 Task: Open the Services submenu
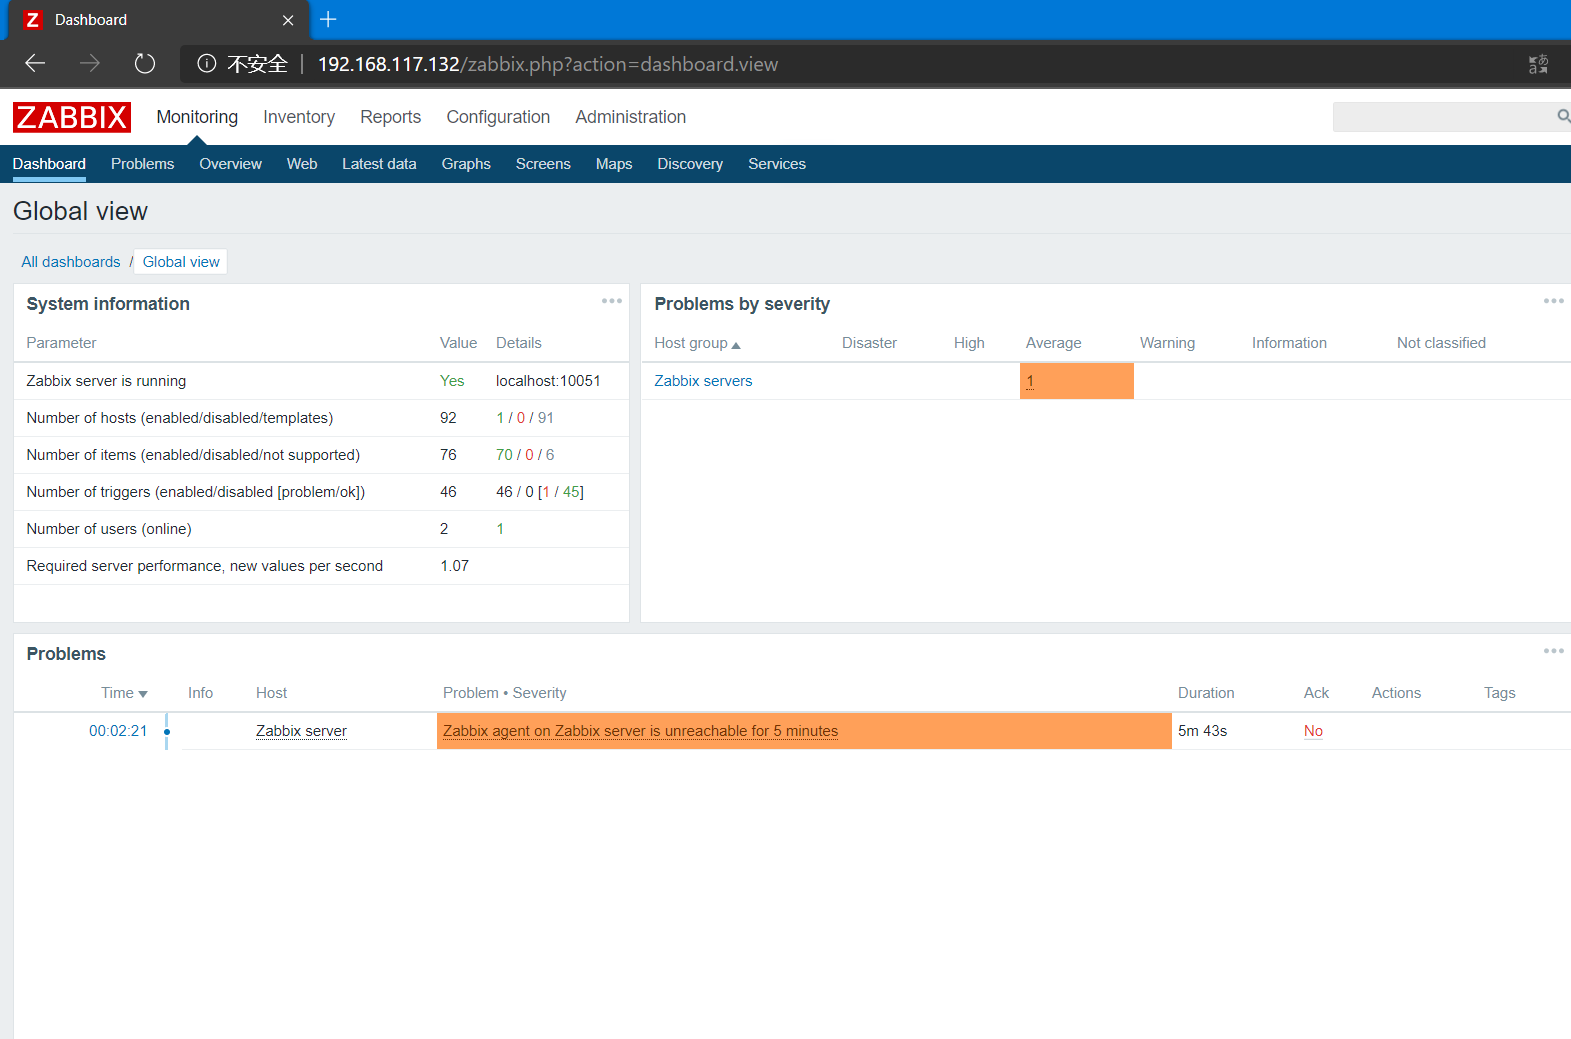(777, 164)
